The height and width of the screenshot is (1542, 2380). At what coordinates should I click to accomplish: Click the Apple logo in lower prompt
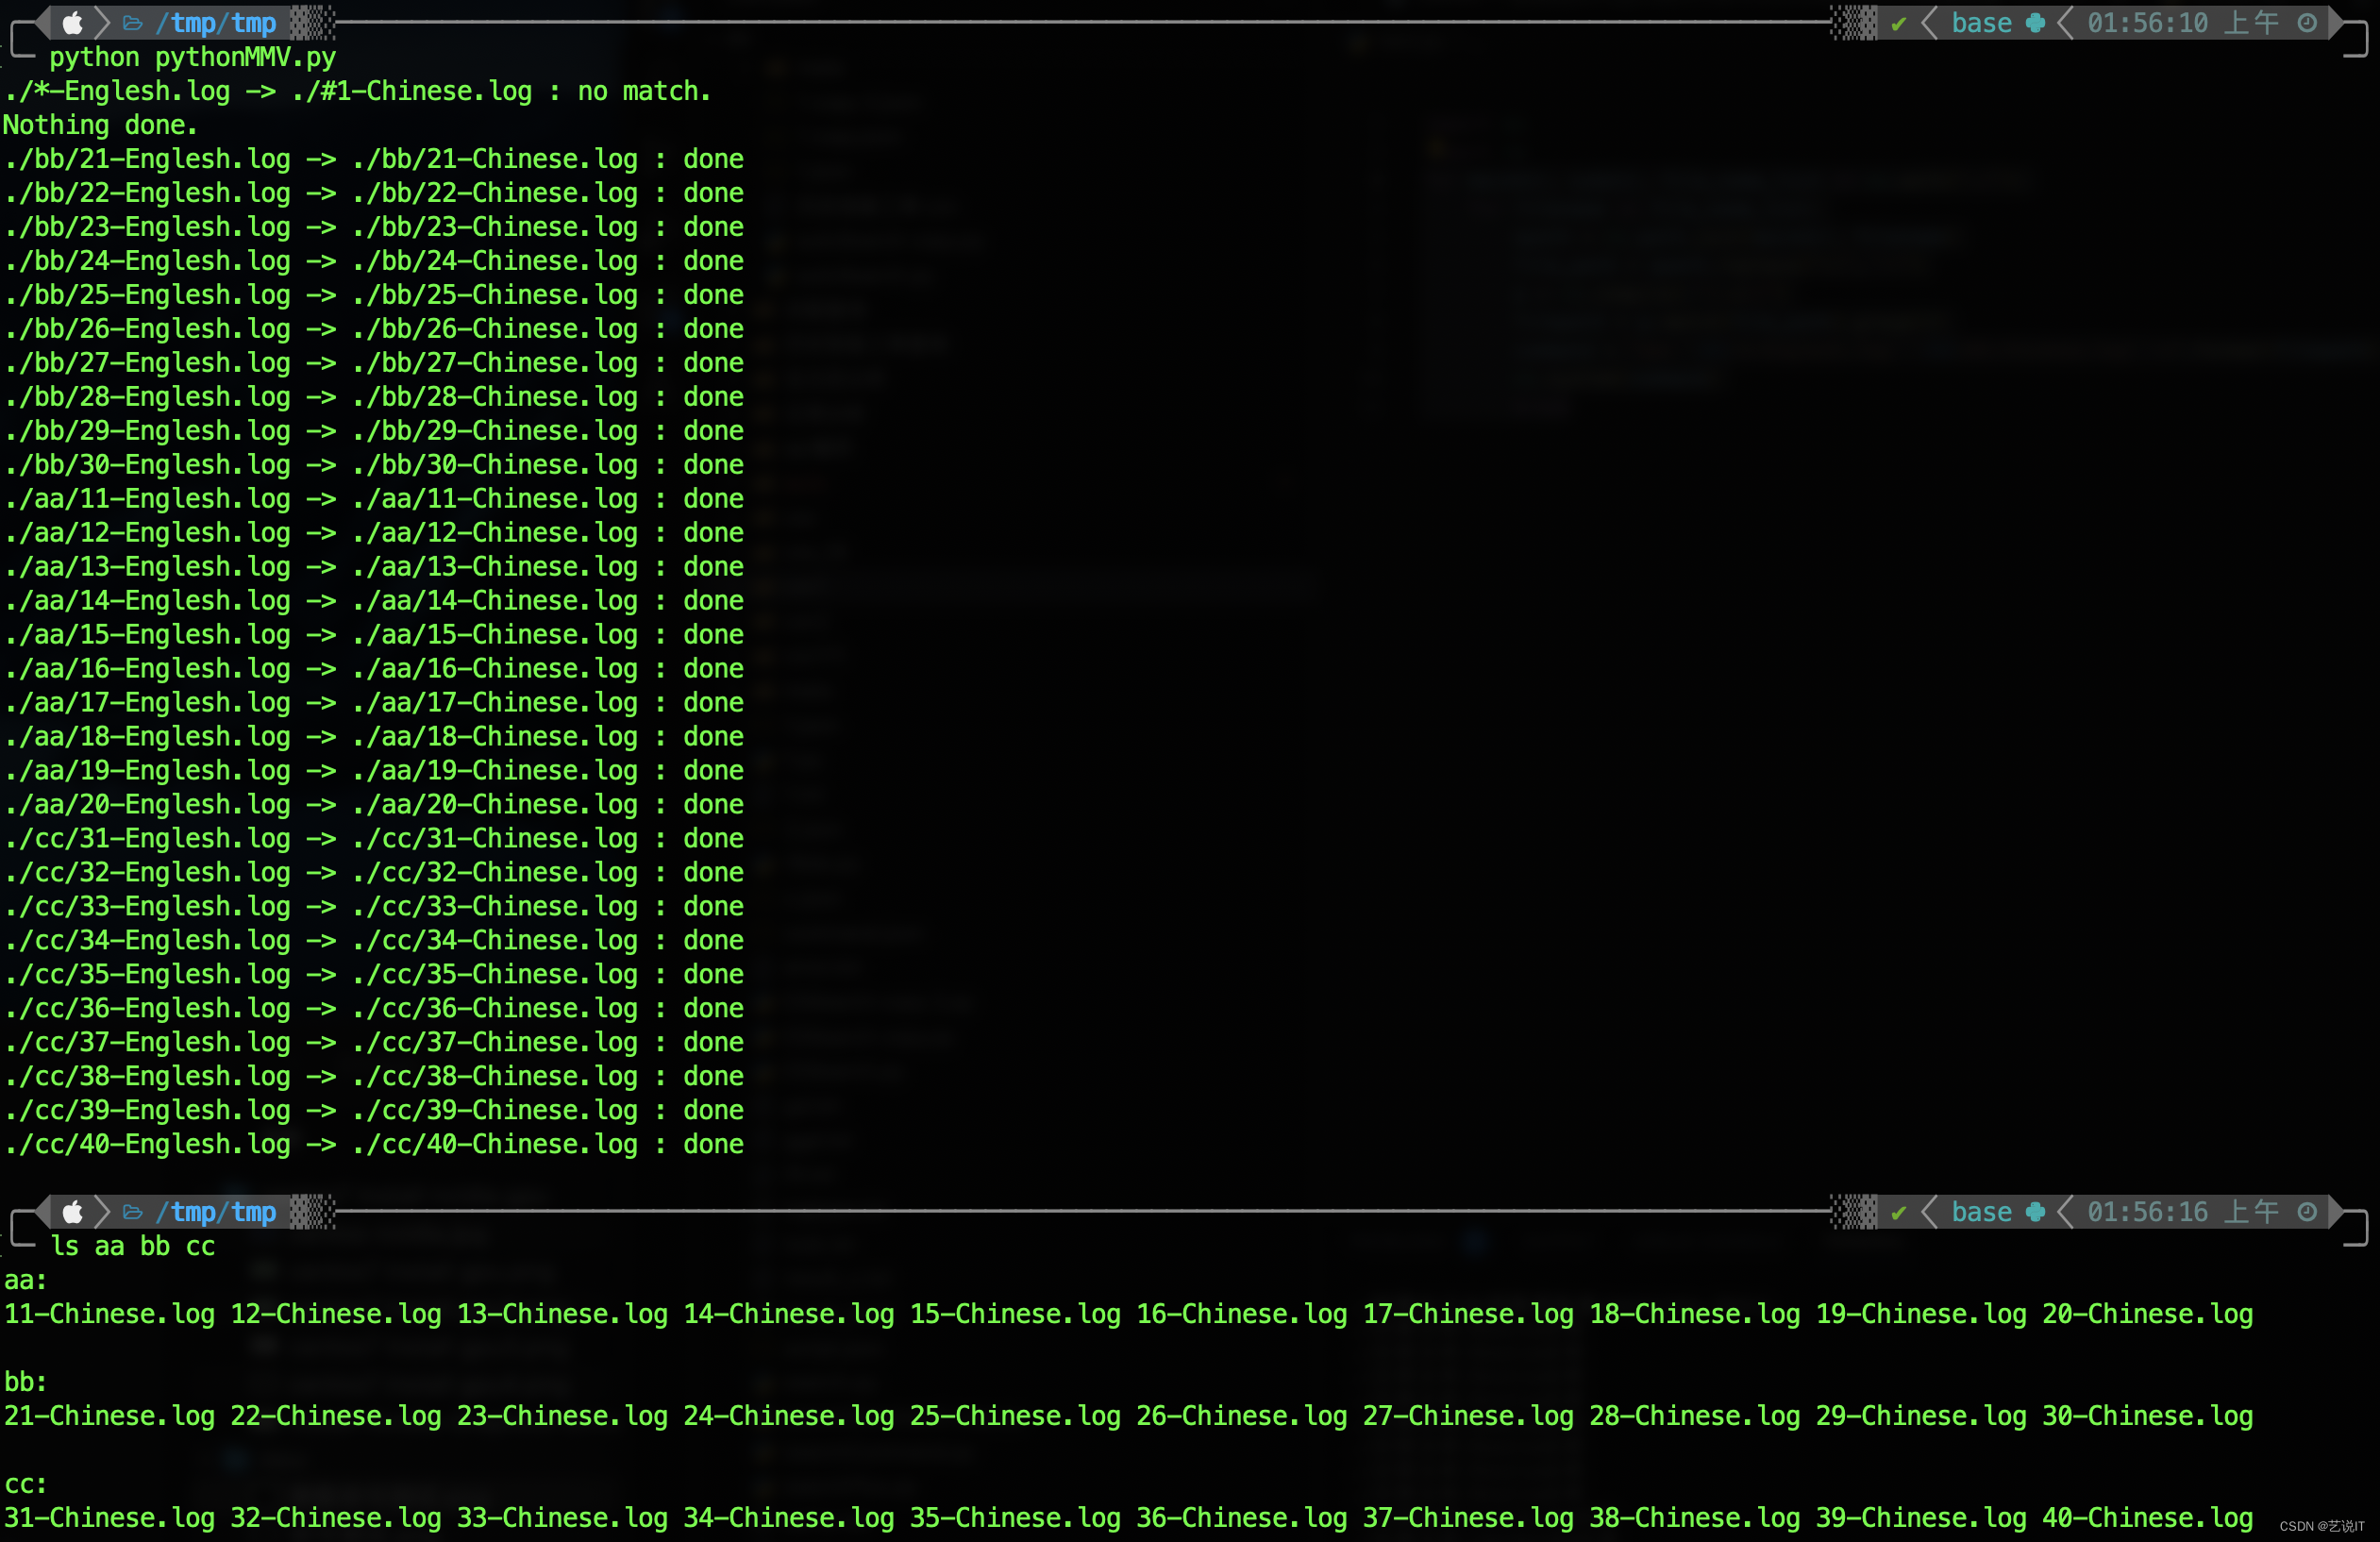(x=72, y=1211)
